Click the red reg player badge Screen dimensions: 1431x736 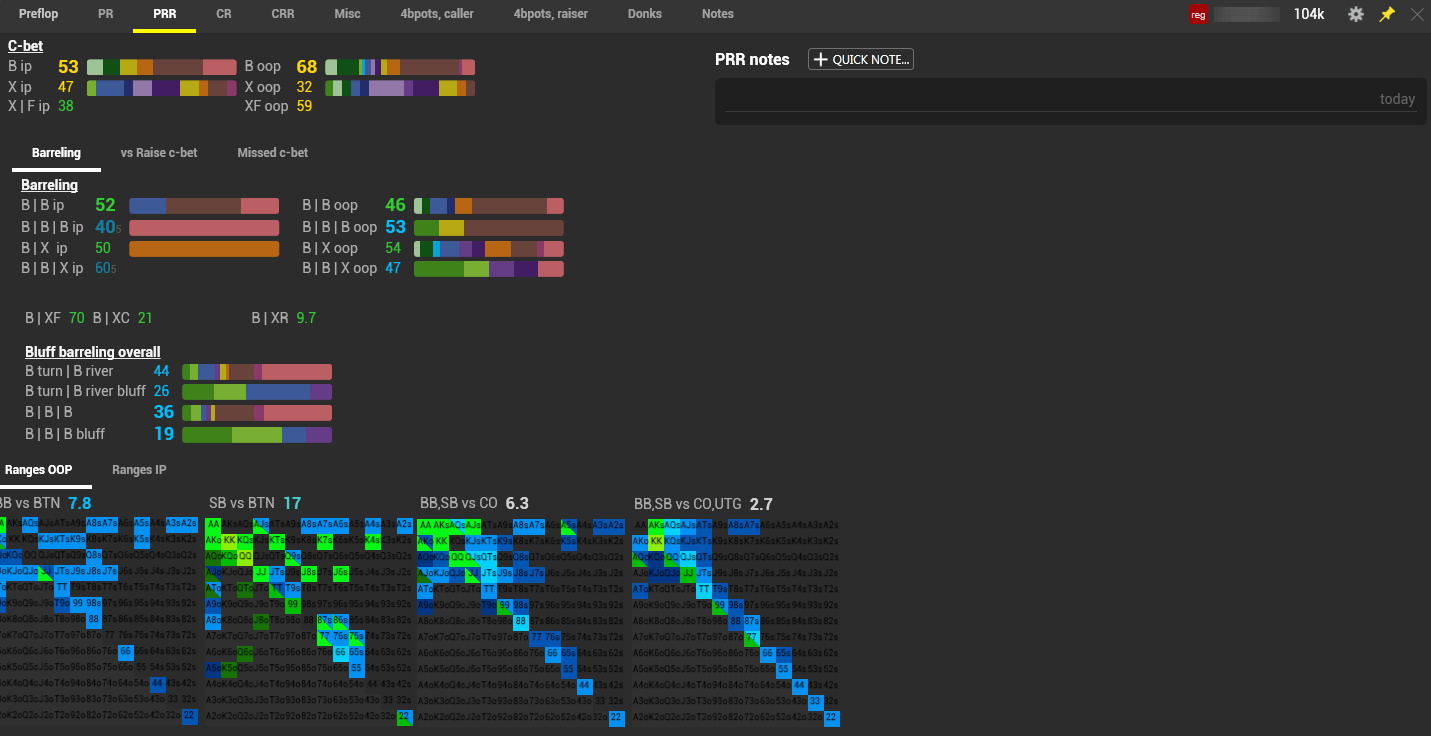[1198, 14]
